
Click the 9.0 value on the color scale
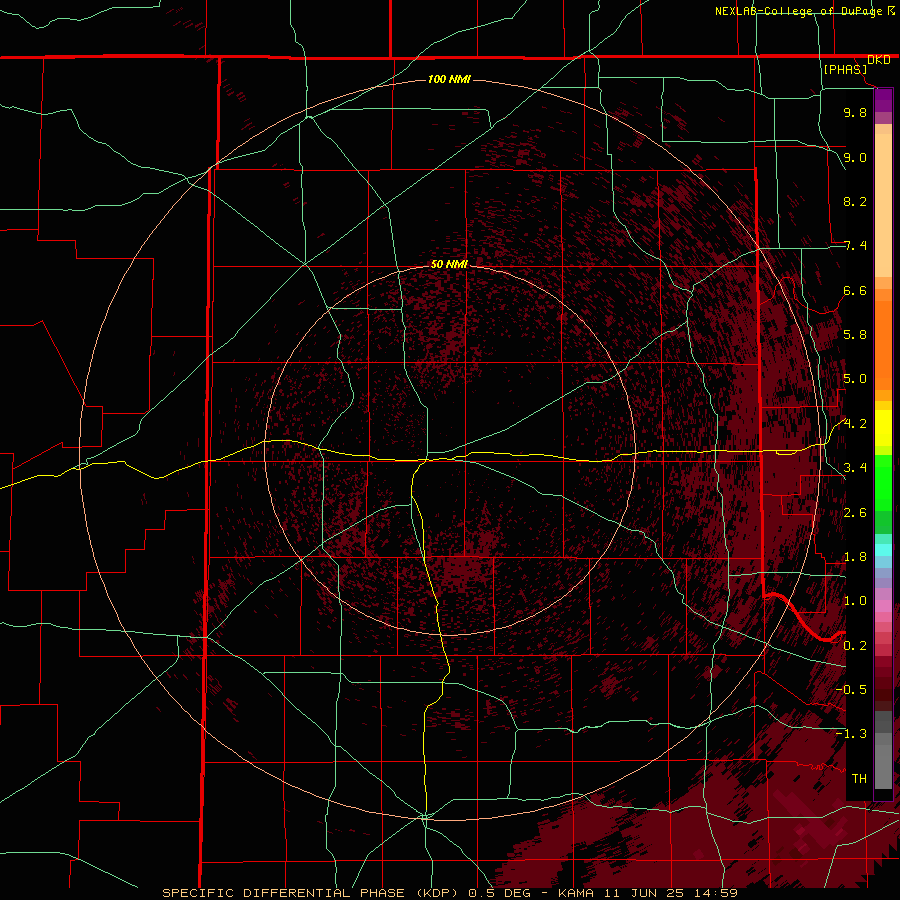855,157
